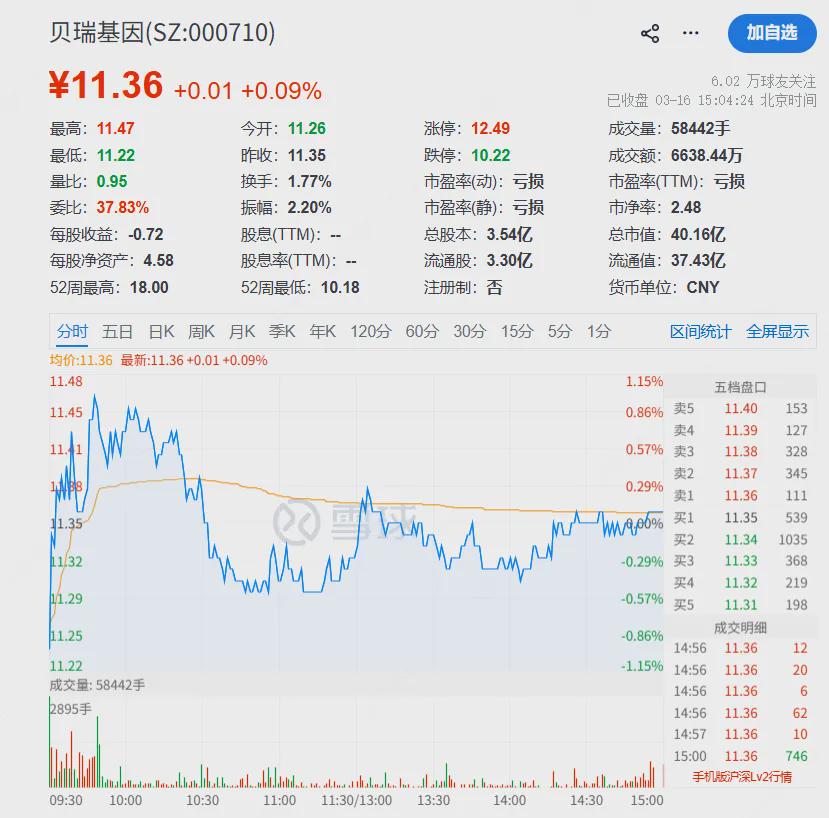Switch to the 五日 chart tab
The width and height of the screenshot is (829, 818).
(117, 331)
